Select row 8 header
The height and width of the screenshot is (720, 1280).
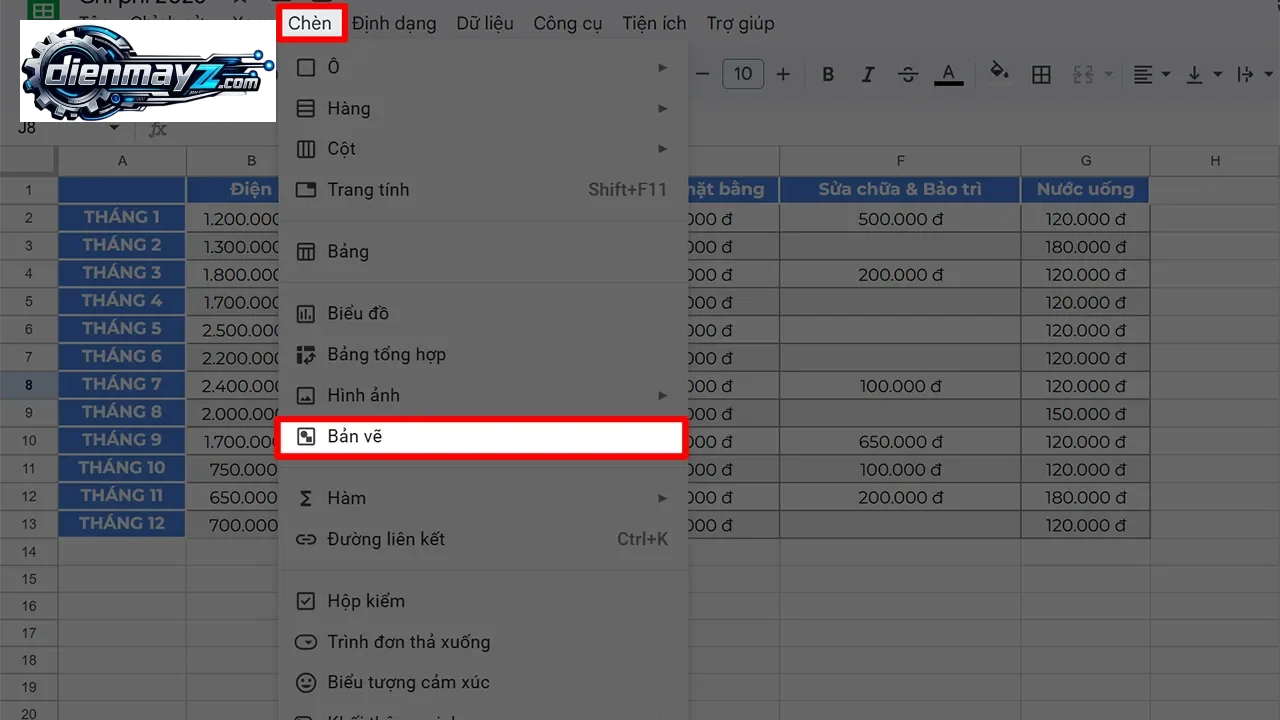(x=28, y=385)
